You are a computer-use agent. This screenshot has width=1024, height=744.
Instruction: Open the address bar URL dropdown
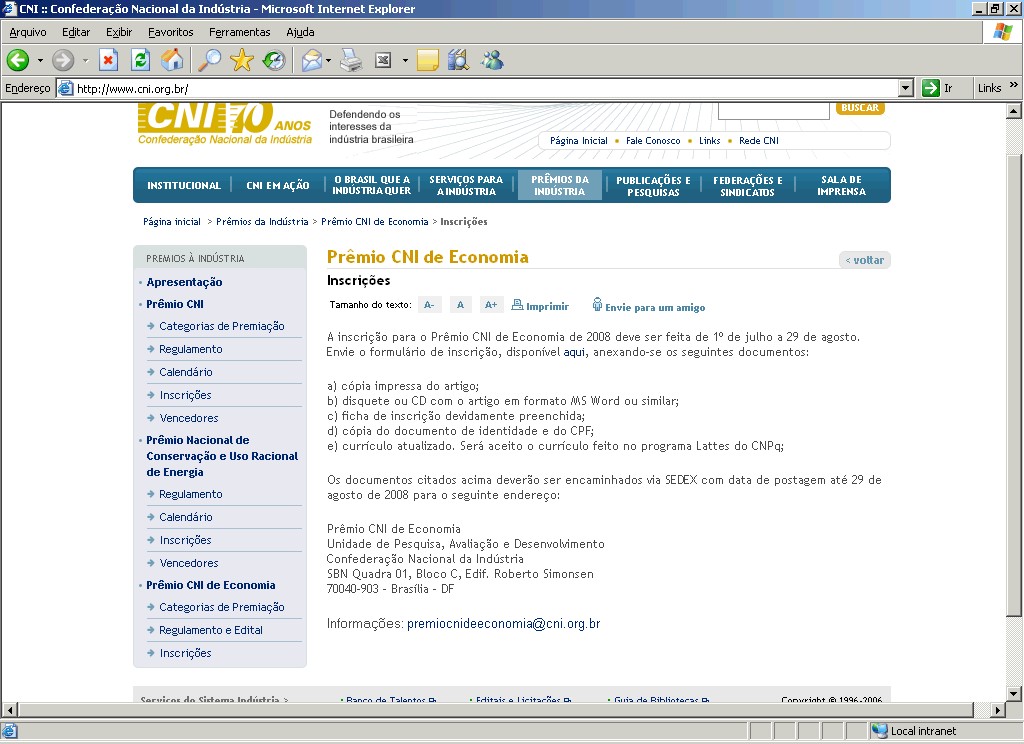click(905, 88)
